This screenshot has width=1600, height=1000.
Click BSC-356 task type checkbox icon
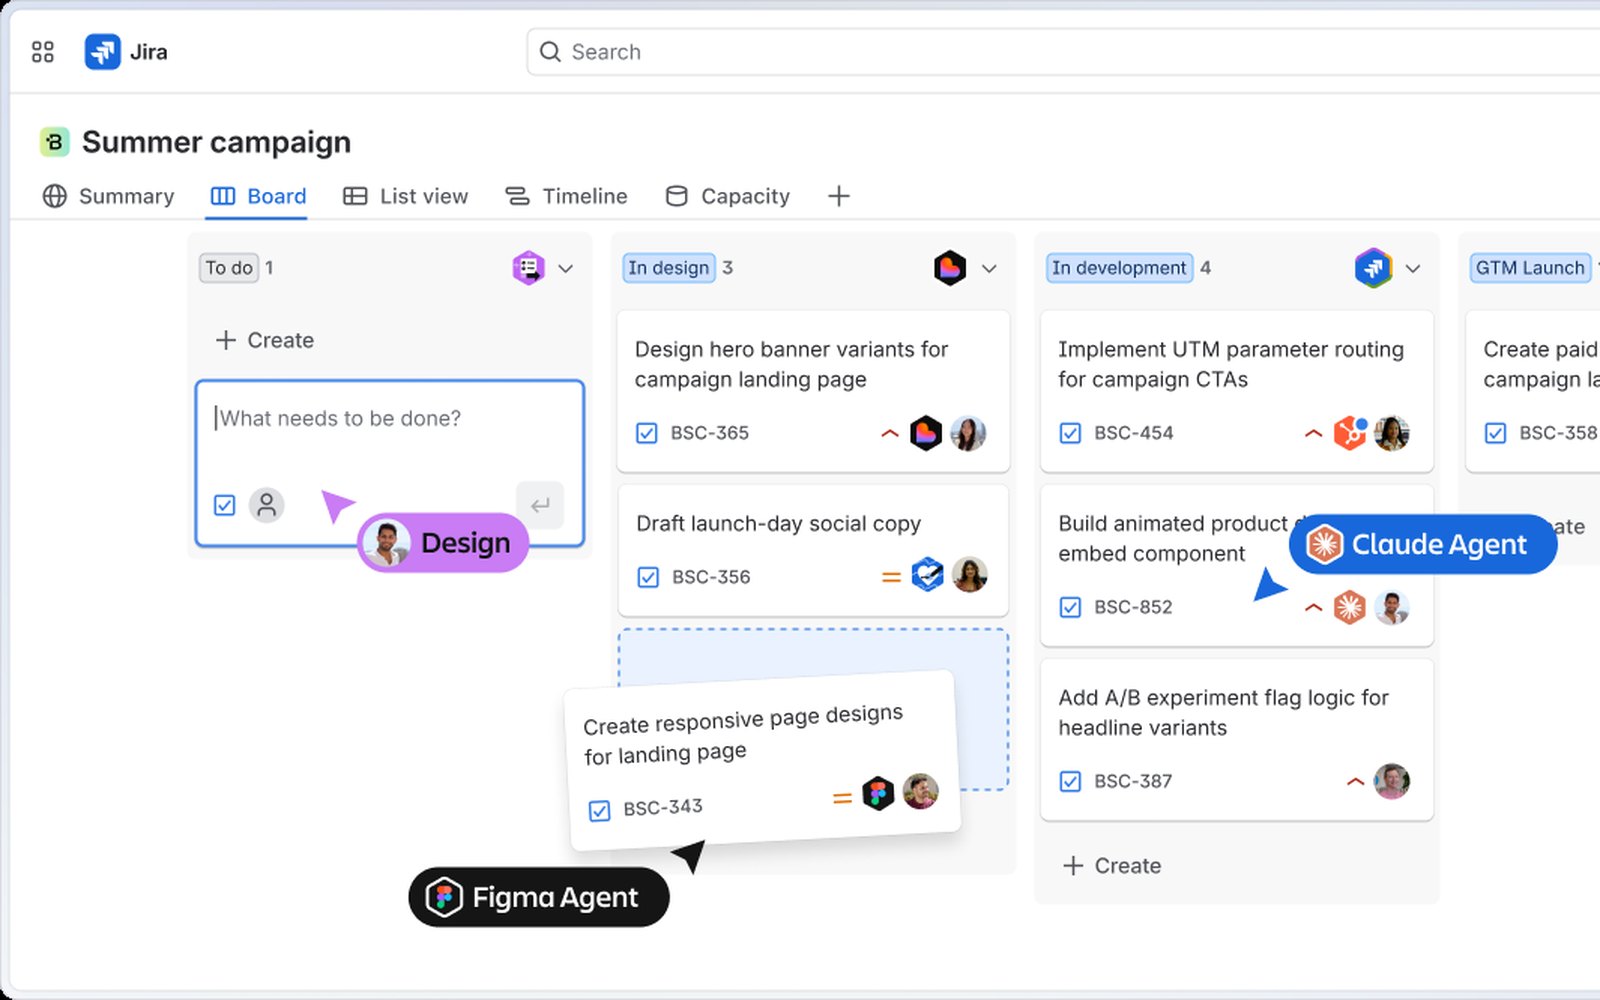[648, 577]
